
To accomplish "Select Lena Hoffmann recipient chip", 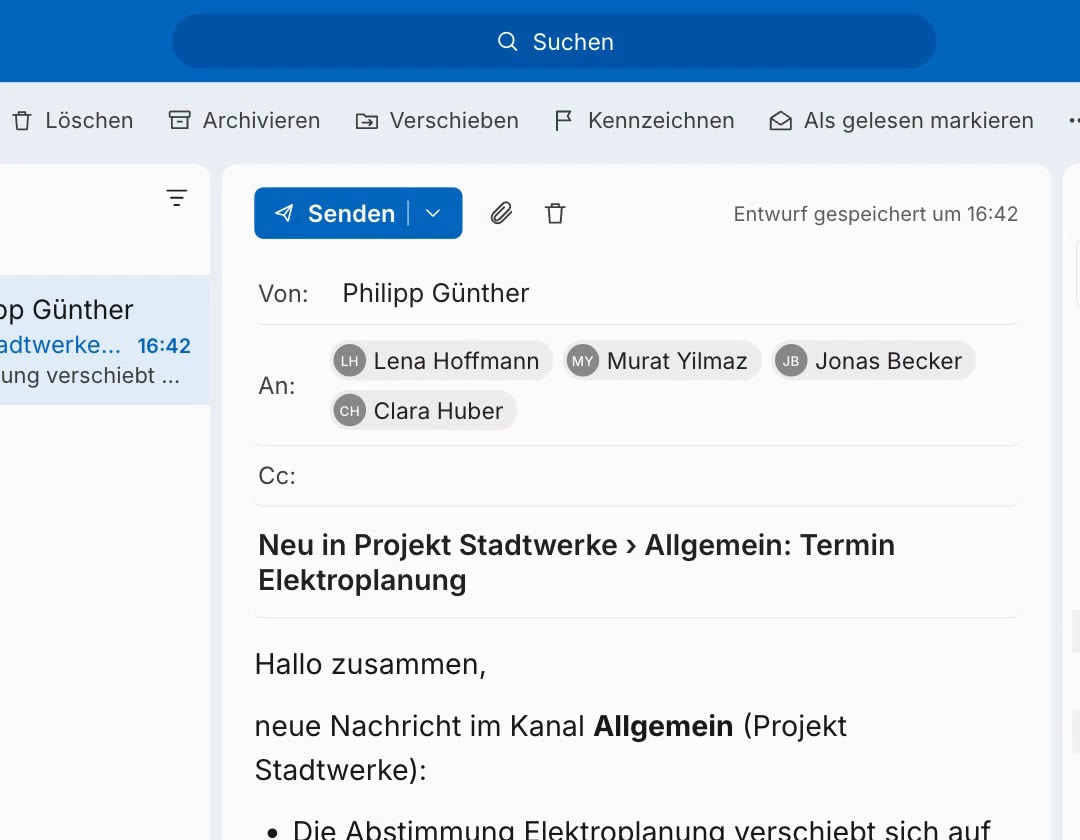I will [442, 361].
